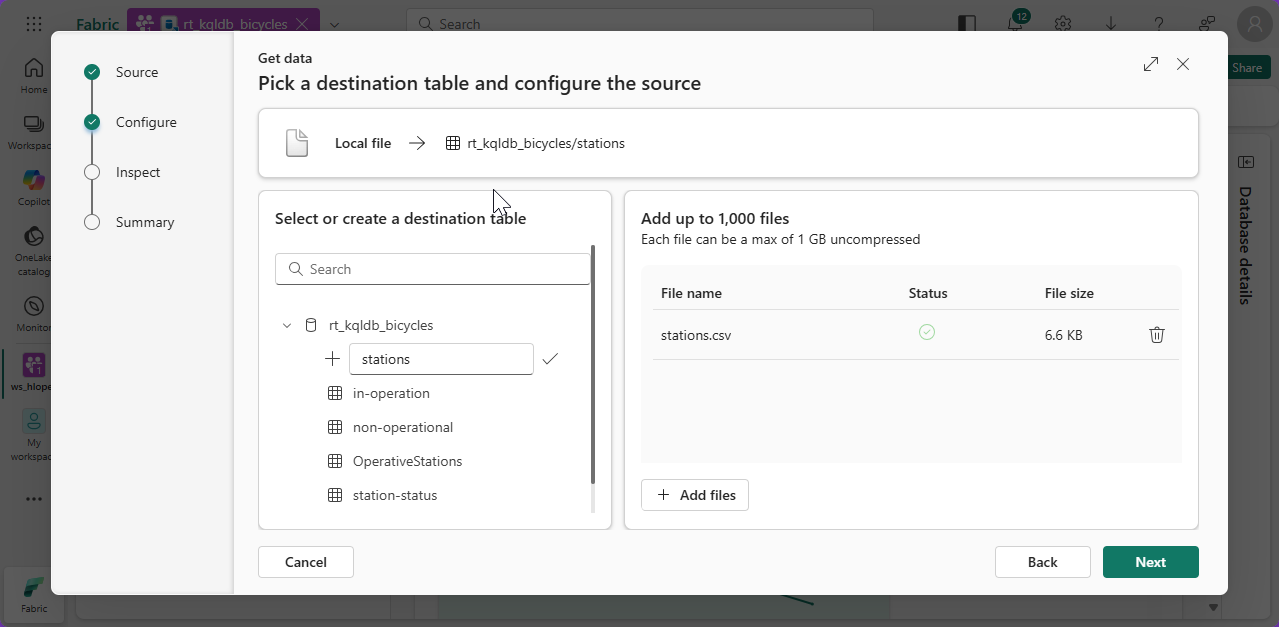This screenshot has height=627, width=1279.
Task: Collapse the rt_kqldb_bicycles database node
Action: tap(287, 325)
